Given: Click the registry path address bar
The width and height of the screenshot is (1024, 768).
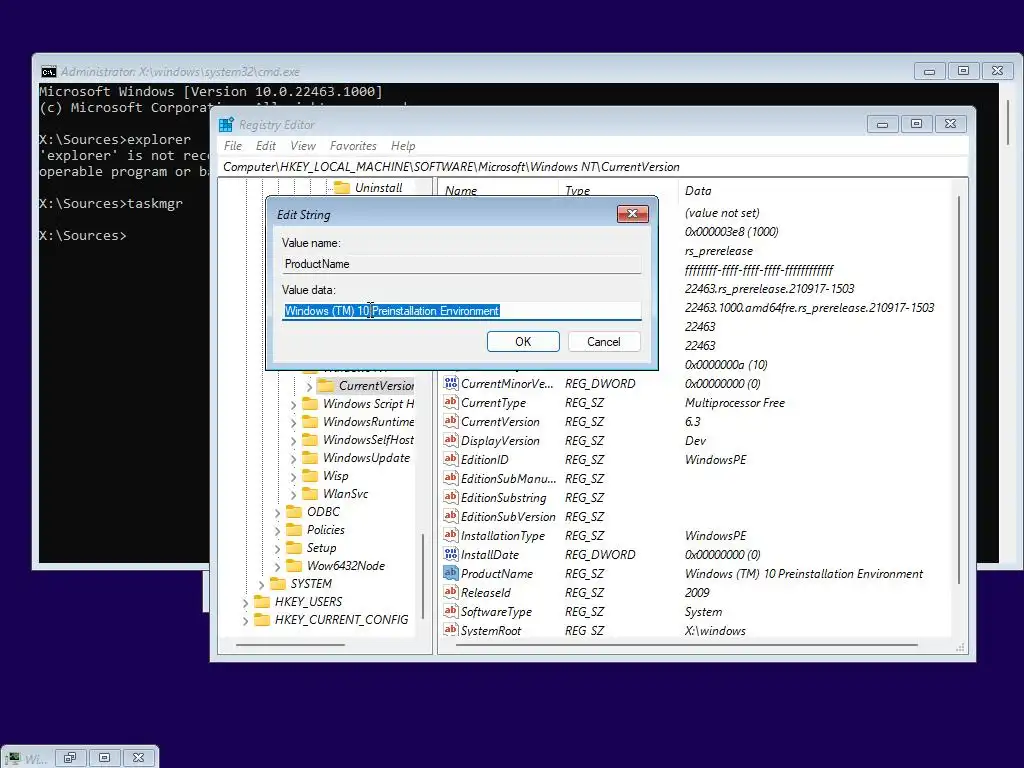Looking at the screenshot, I should pos(594,167).
